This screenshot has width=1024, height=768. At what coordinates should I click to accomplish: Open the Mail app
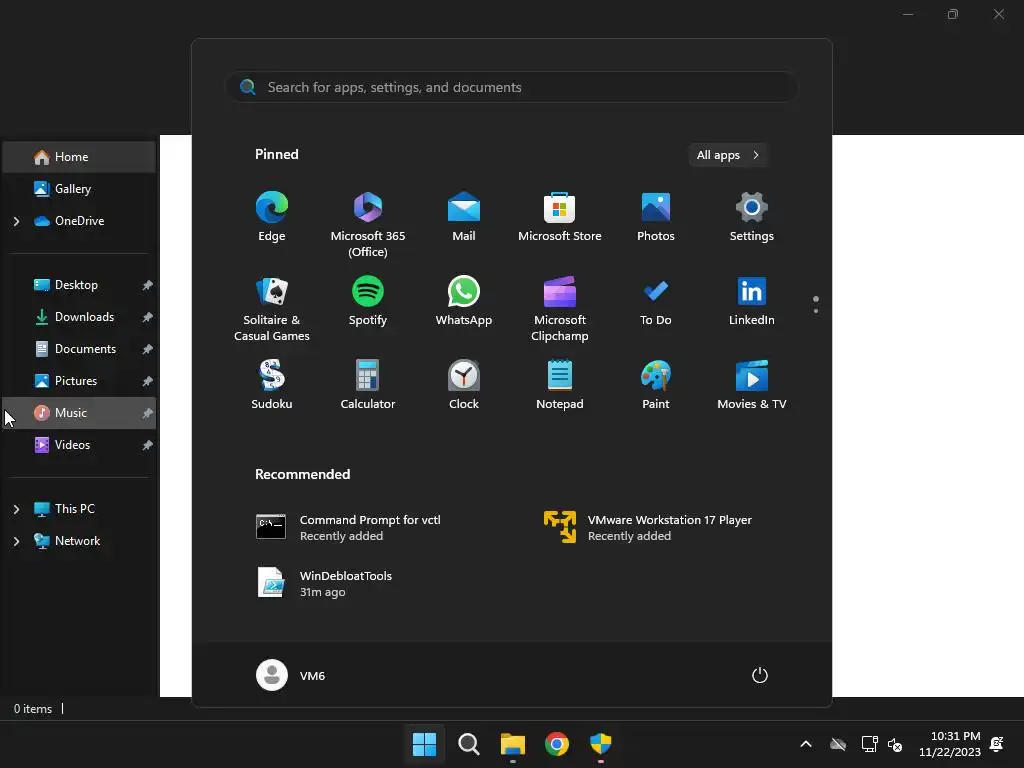(x=464, y=217)
